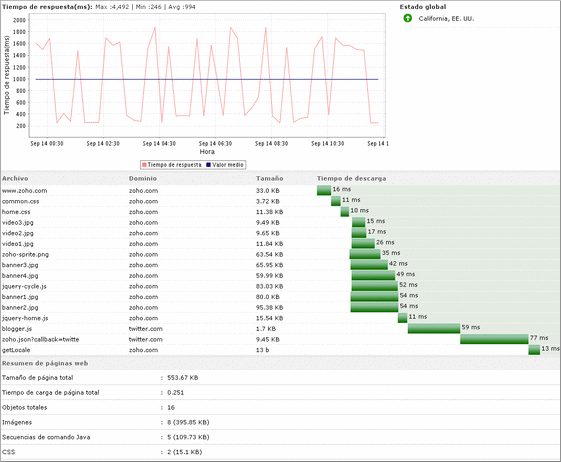561x462 pixels.
Task: Click the blue Valor medio legend swatch
Action: (209, 165)
